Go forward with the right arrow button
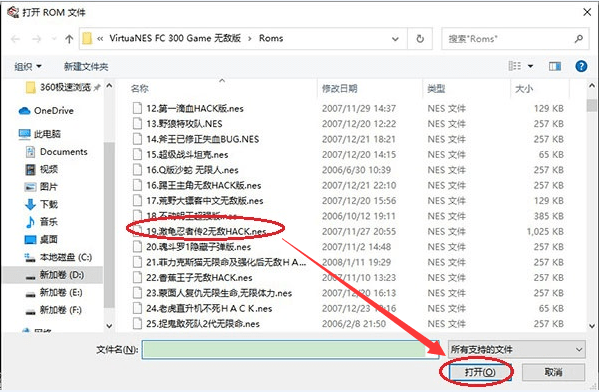Screen dimensions: 599x392 pyautogui.click(x=37, y=39)
